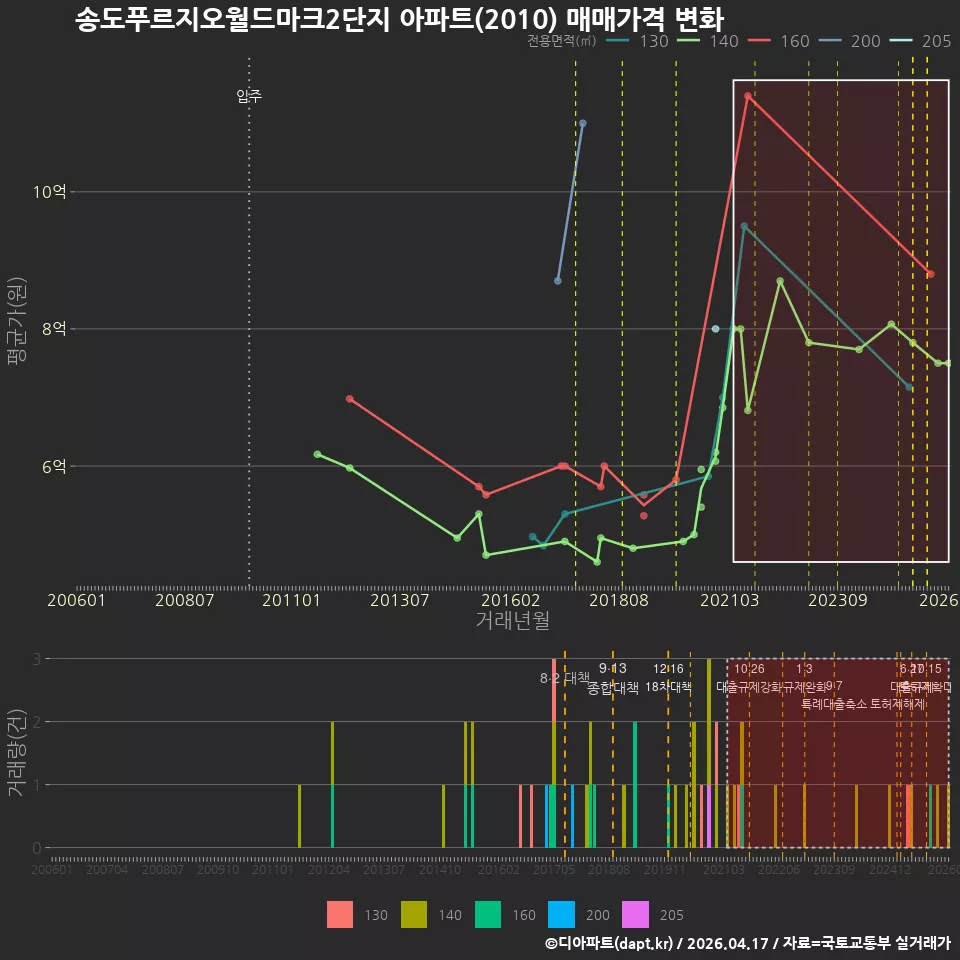Click the top legend entry 200
The image size is (960, 960).
click(849, 41)
